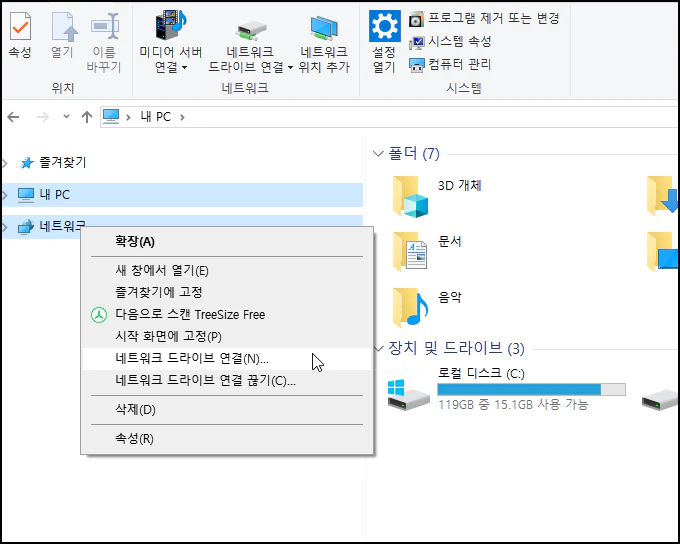Choose 삭제(D) in context menu
The height and width of the screenshot is (544, 680).
tap(227, 410)
